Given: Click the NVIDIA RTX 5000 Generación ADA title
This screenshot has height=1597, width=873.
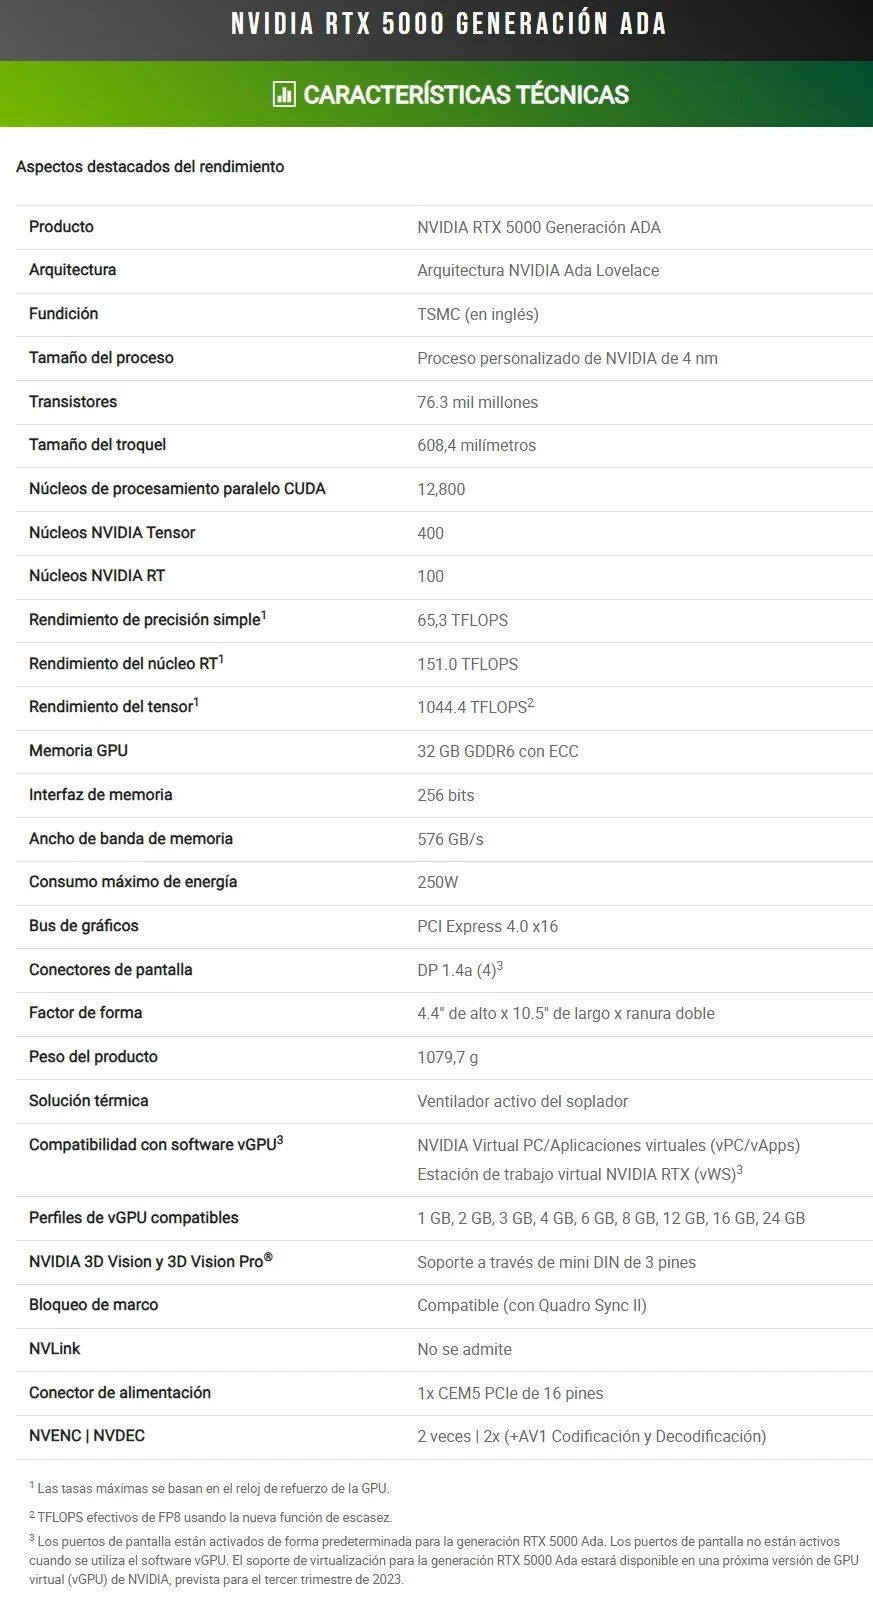Looking at the screenshot, I should coord(448,24).
